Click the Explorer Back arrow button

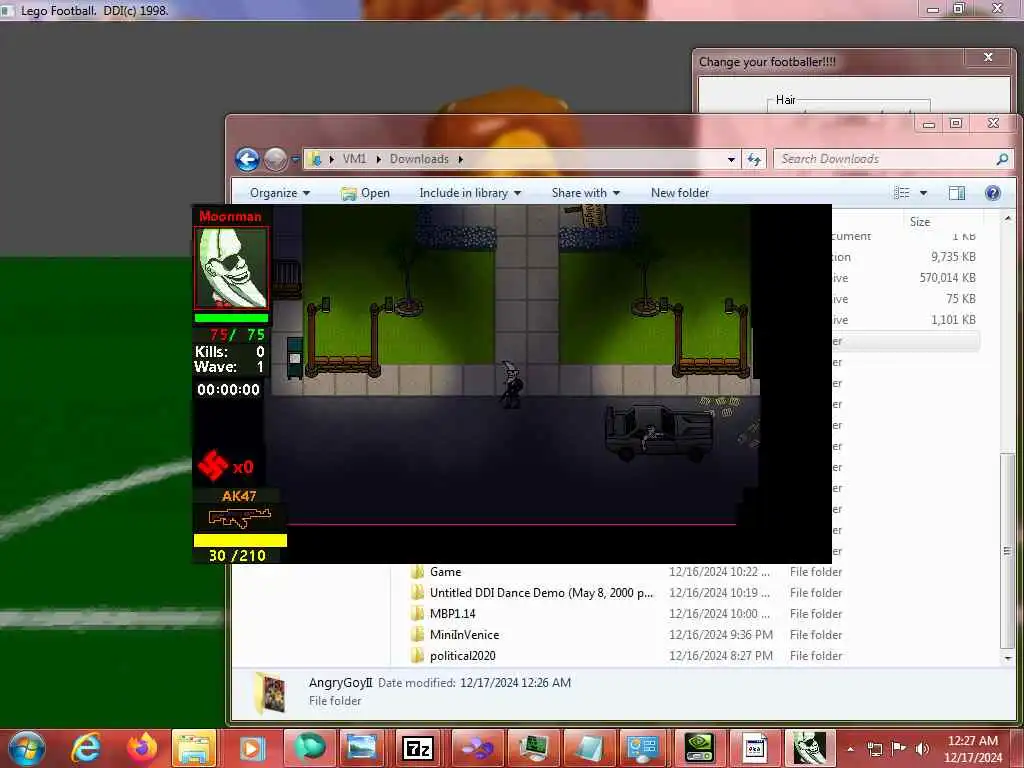(x=248, y=159)
